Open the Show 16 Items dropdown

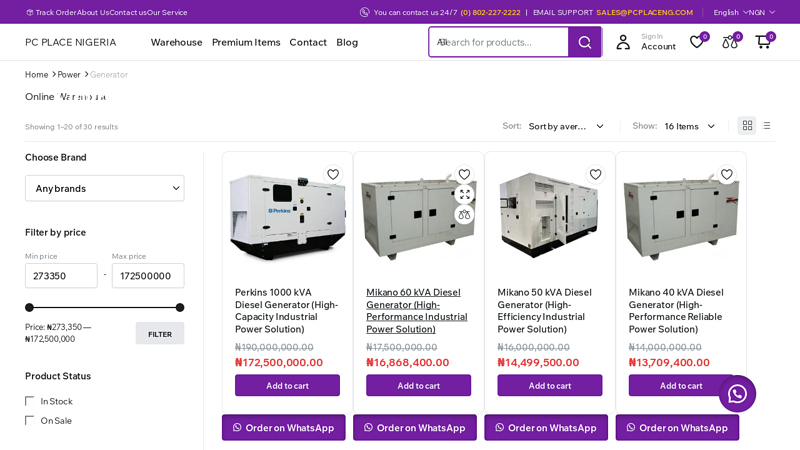coord(689,126)
